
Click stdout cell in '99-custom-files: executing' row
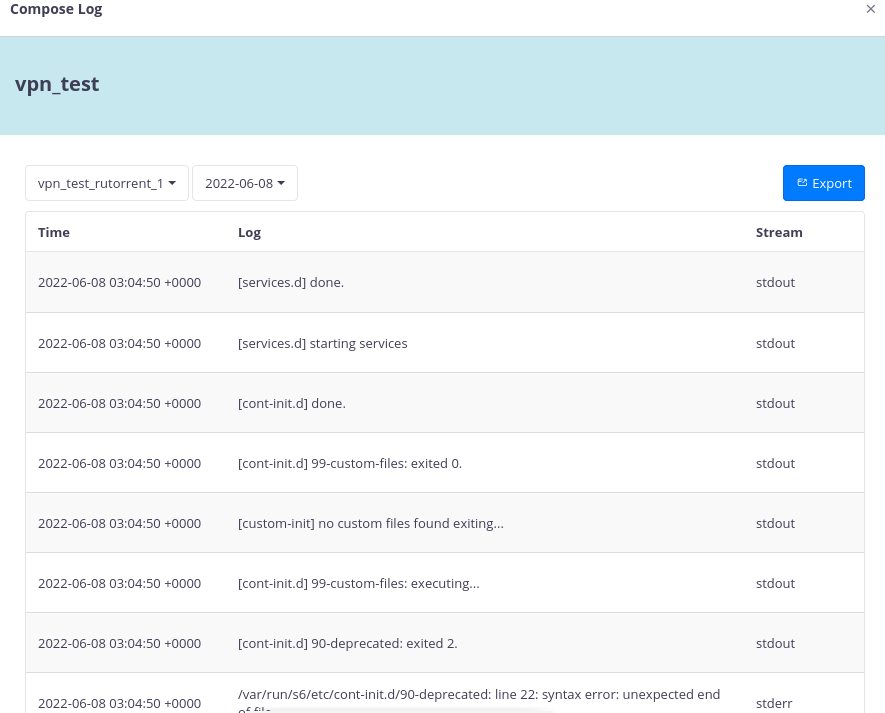[775, 583]
